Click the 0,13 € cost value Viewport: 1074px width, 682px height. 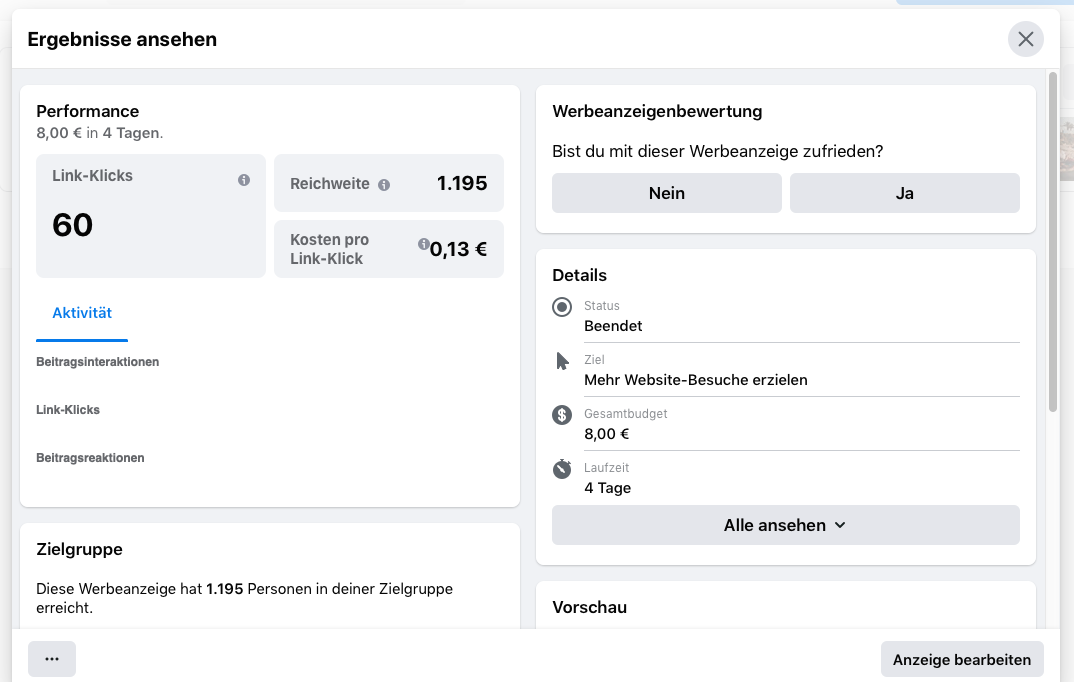click(458, 249)
